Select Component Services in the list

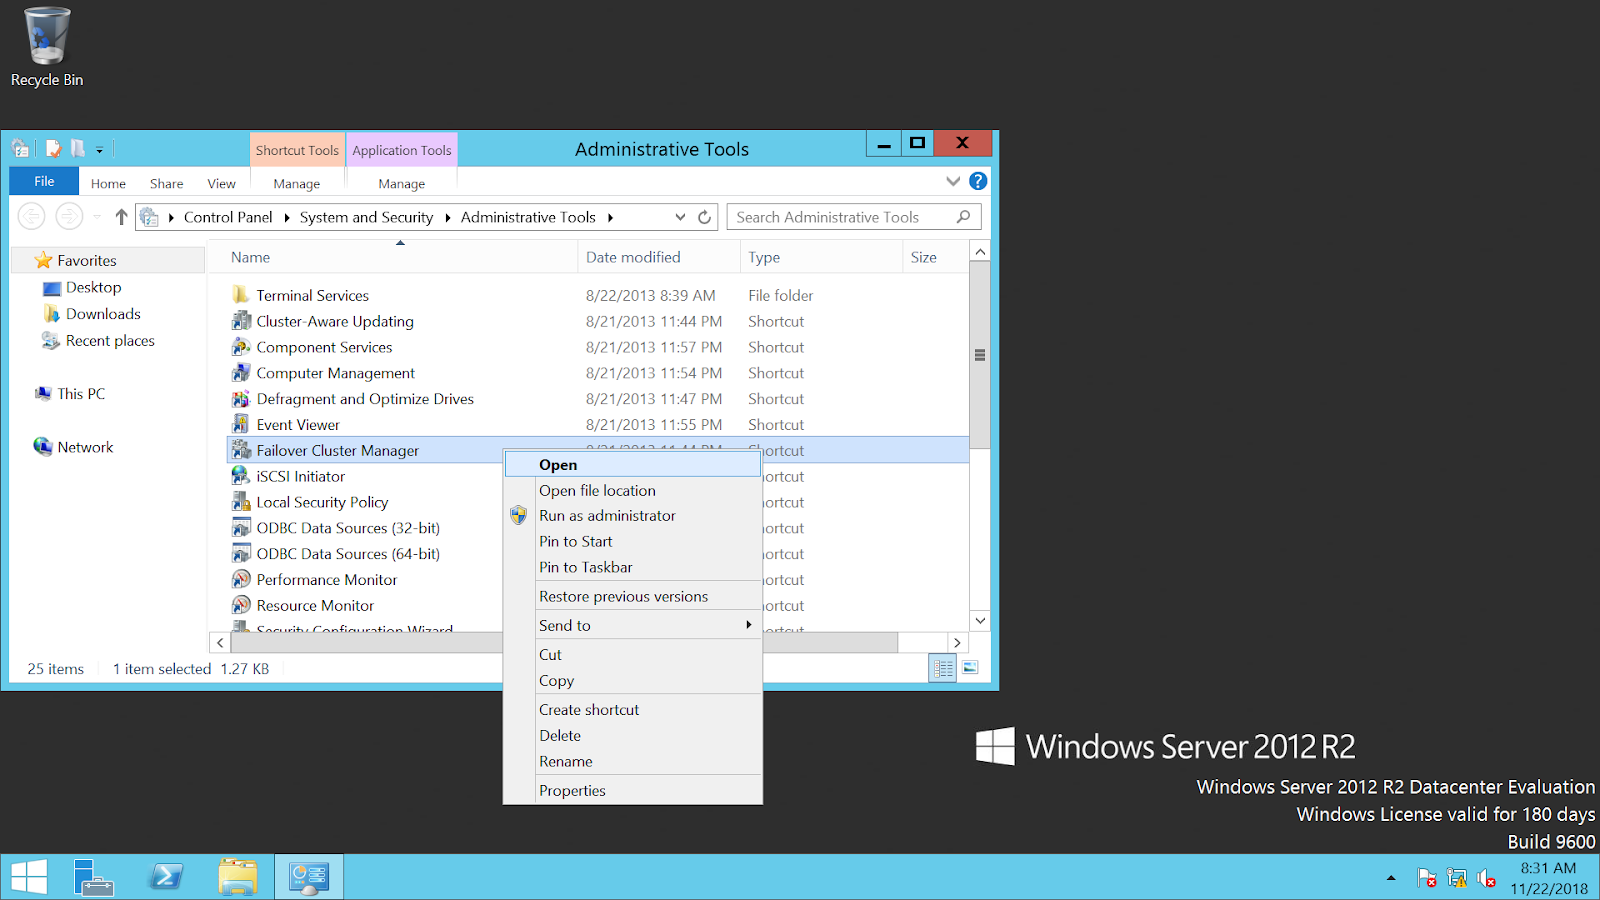(323, 347)
